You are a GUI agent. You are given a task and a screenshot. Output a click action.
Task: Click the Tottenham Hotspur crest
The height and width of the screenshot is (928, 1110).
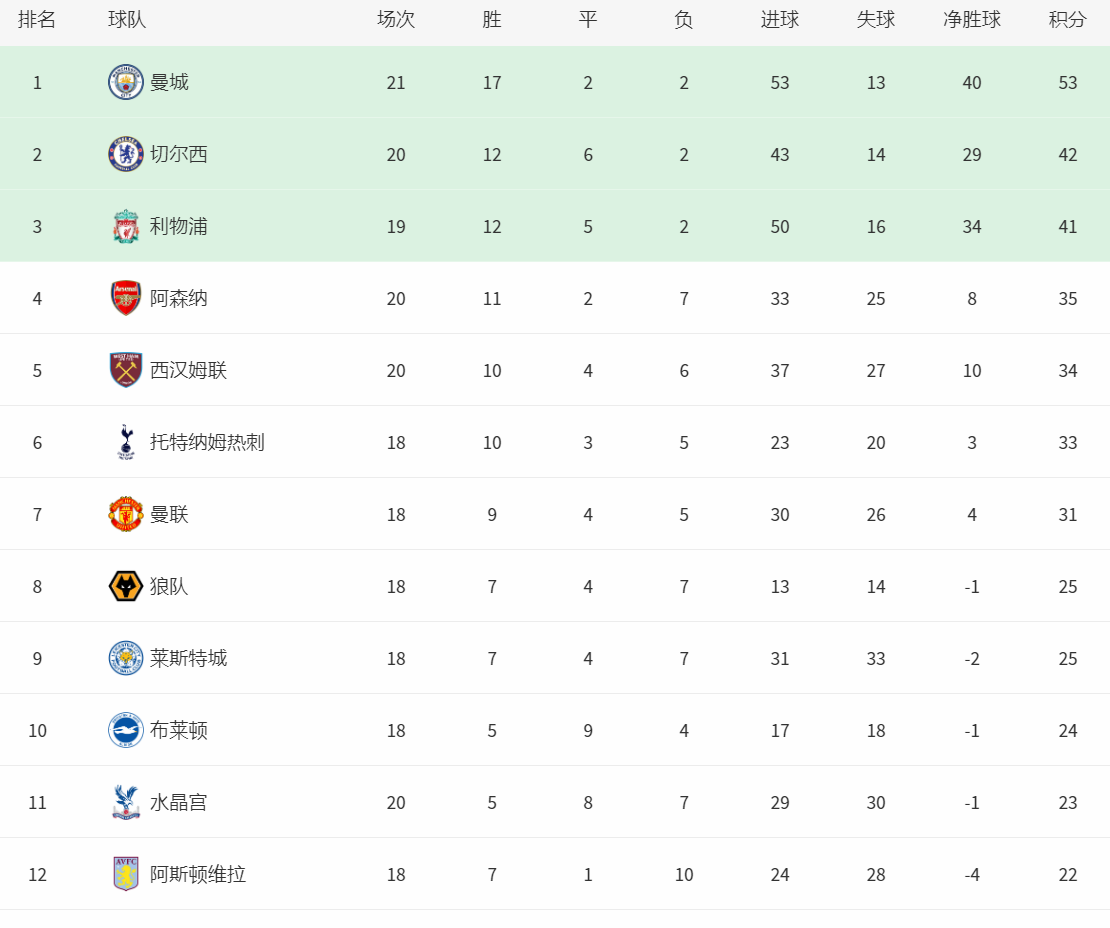pyautogui.click(x=126, y=442)
